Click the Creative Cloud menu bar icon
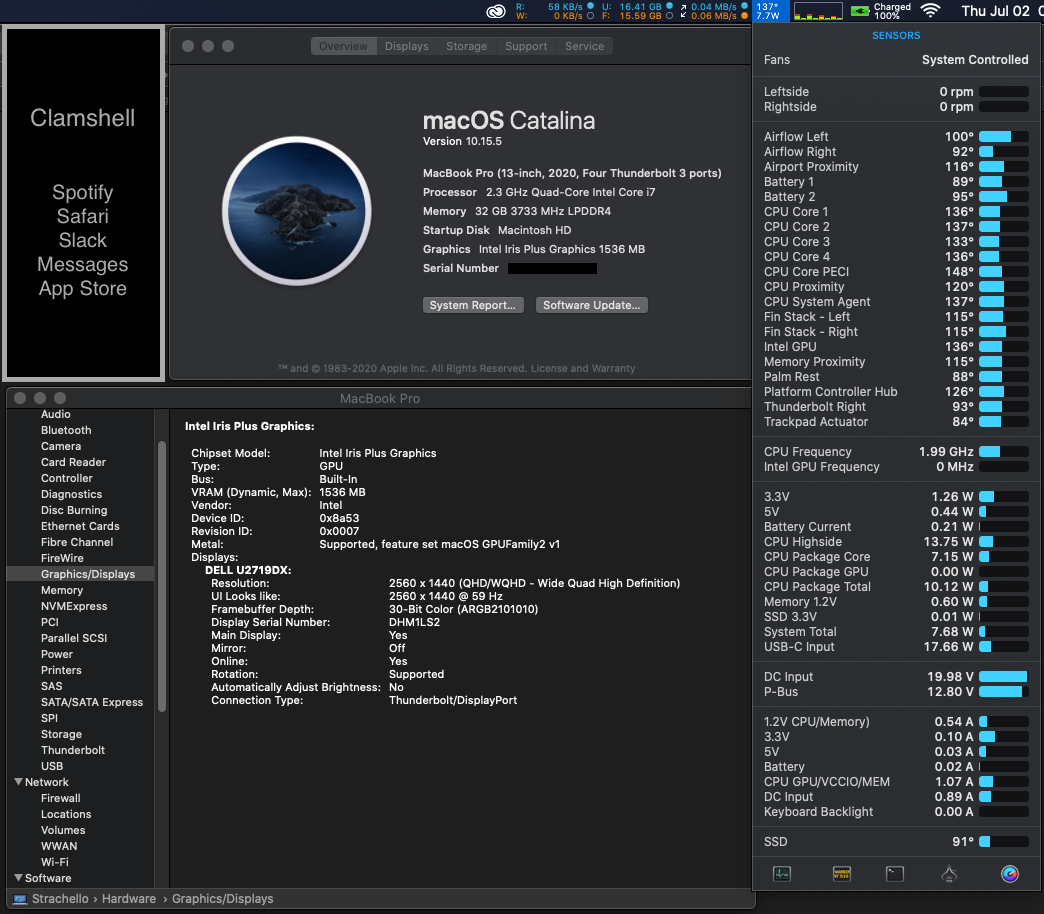Image resolution: width=1044 pixels, height=914 pixels. click(496, 12)
